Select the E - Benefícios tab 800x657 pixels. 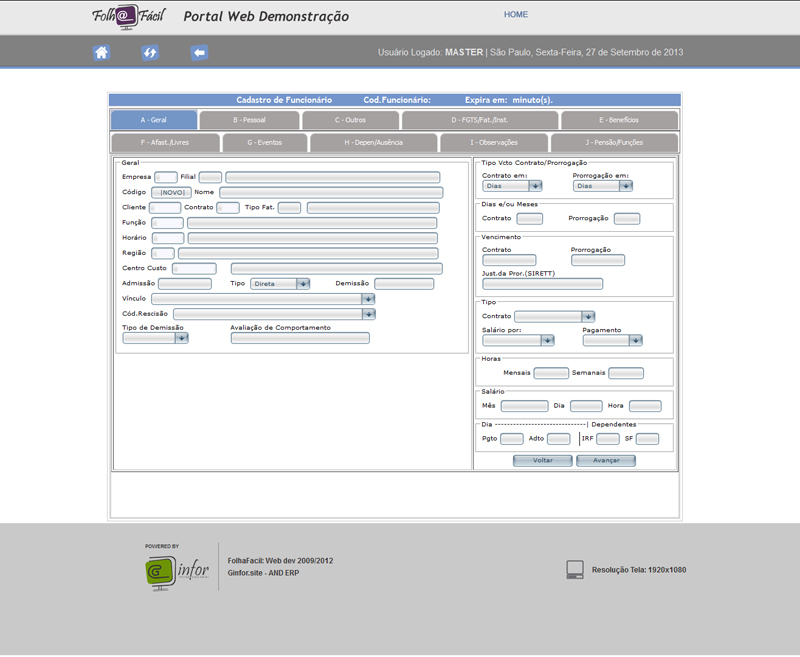click(x=619, y=120)
